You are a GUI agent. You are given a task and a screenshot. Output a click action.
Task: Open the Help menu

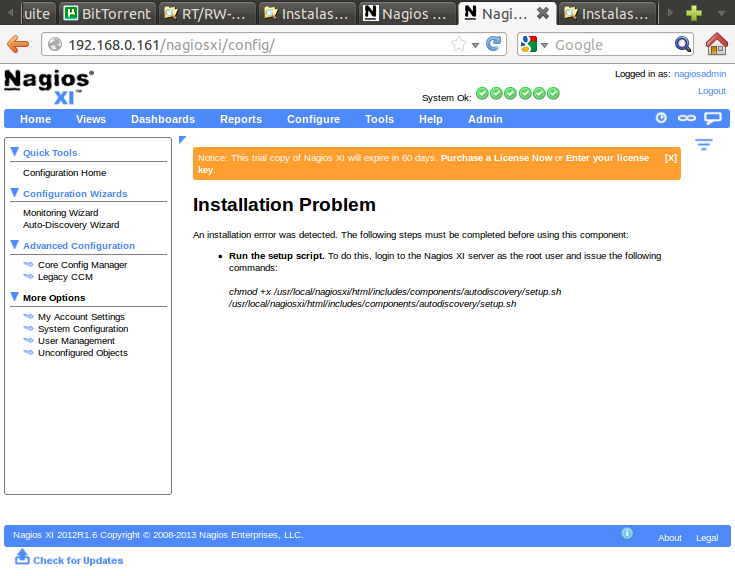point(430,119)
